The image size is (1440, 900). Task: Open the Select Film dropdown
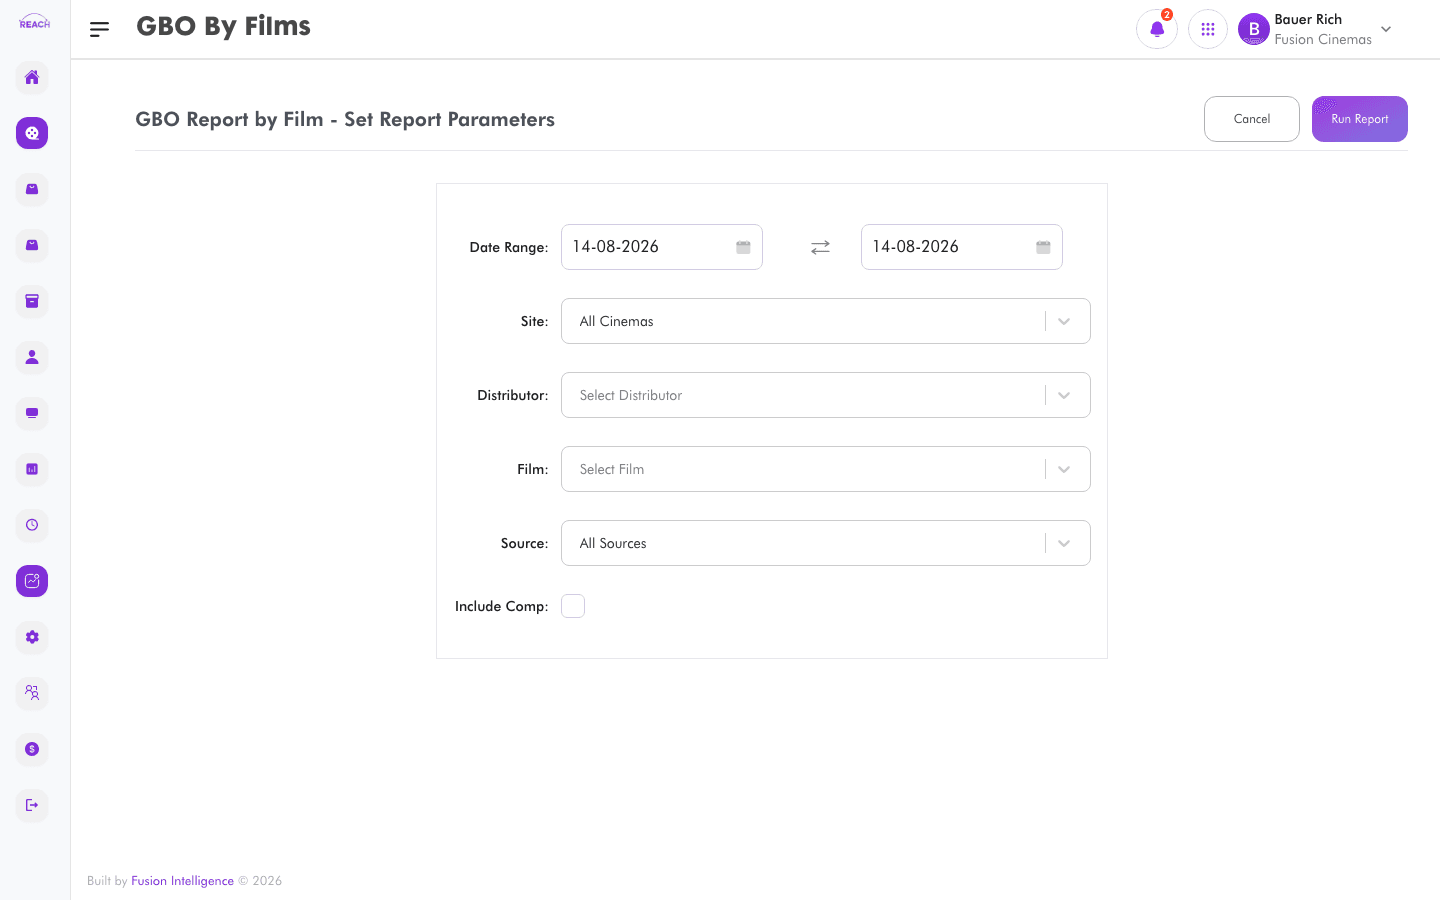point(826,469)
